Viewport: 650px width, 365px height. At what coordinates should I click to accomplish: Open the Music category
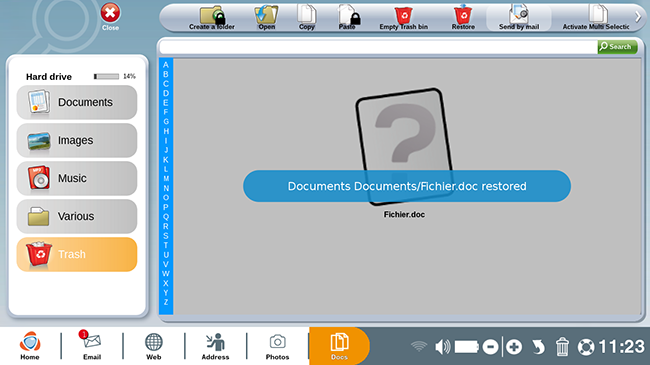coord(77,178)
